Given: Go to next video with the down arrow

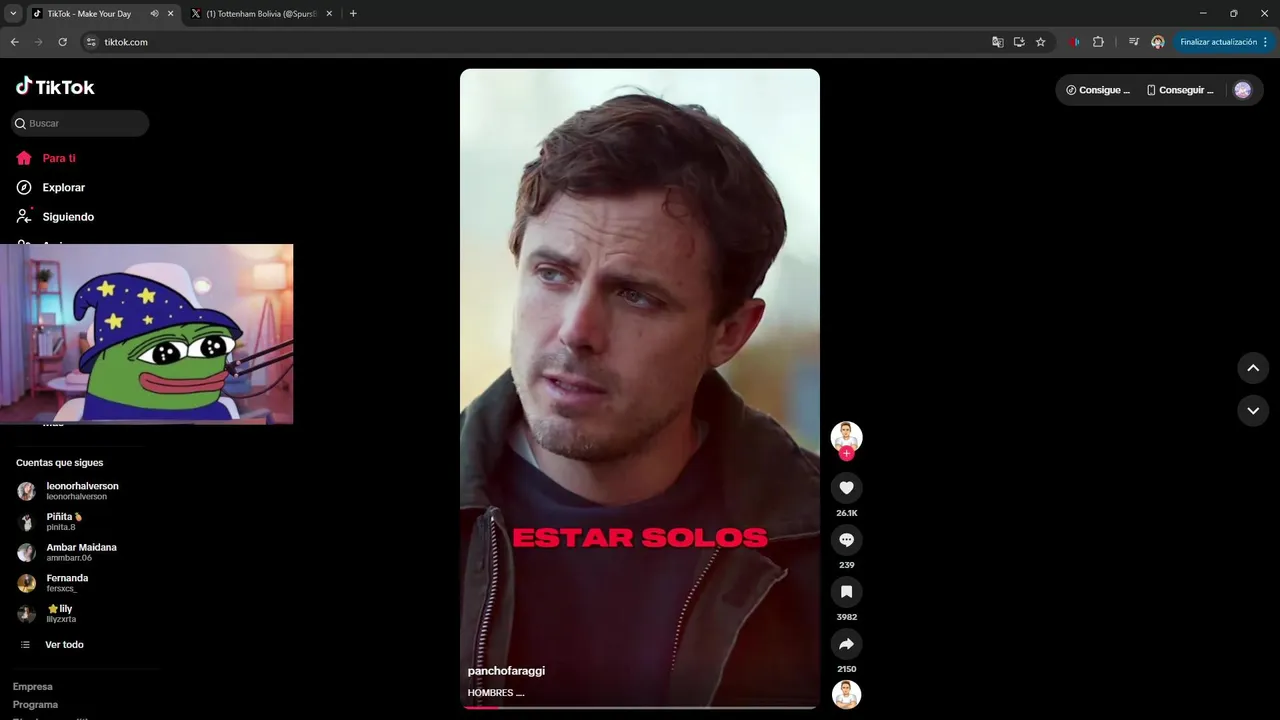Looking at the screenshot, I should [x=1253, y=410].
